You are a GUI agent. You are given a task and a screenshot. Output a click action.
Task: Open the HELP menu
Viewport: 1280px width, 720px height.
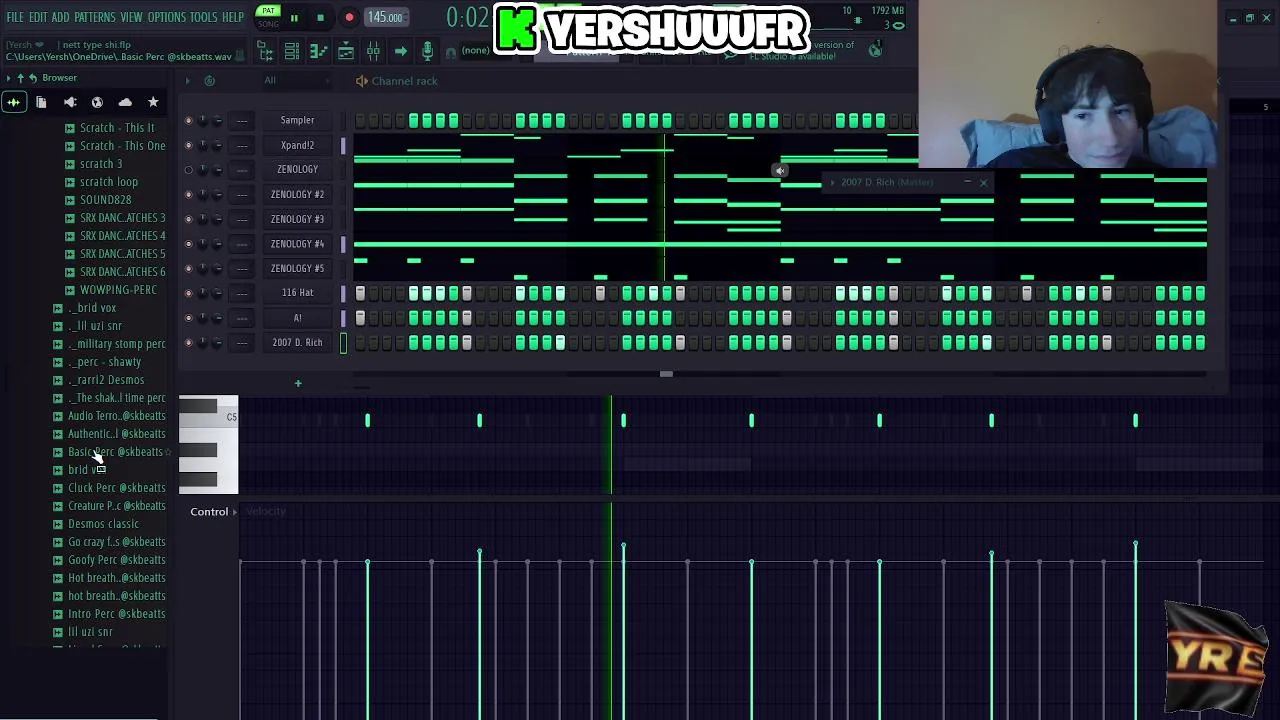[233, 18]
